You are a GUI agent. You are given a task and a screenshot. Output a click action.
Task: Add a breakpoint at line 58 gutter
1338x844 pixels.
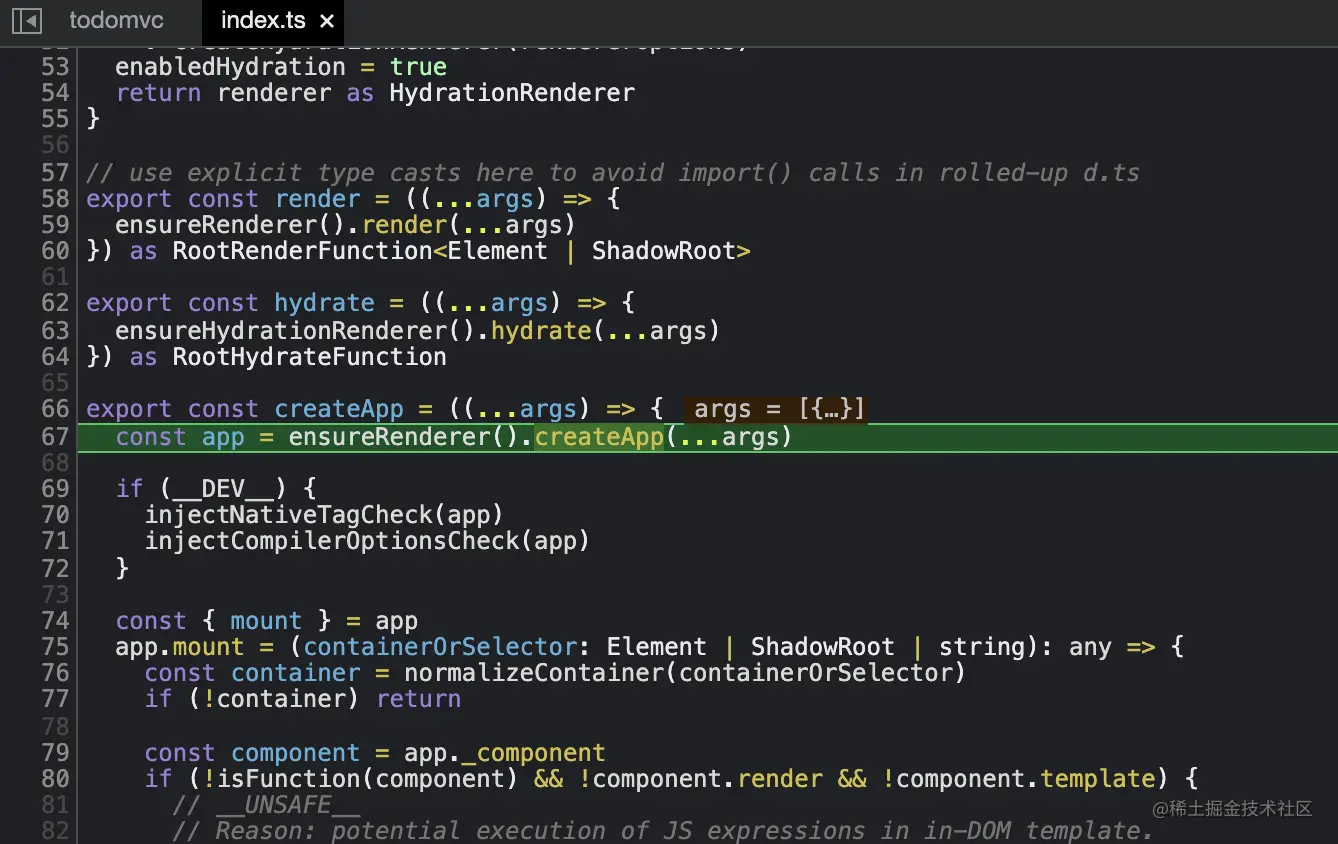[56, 199]
